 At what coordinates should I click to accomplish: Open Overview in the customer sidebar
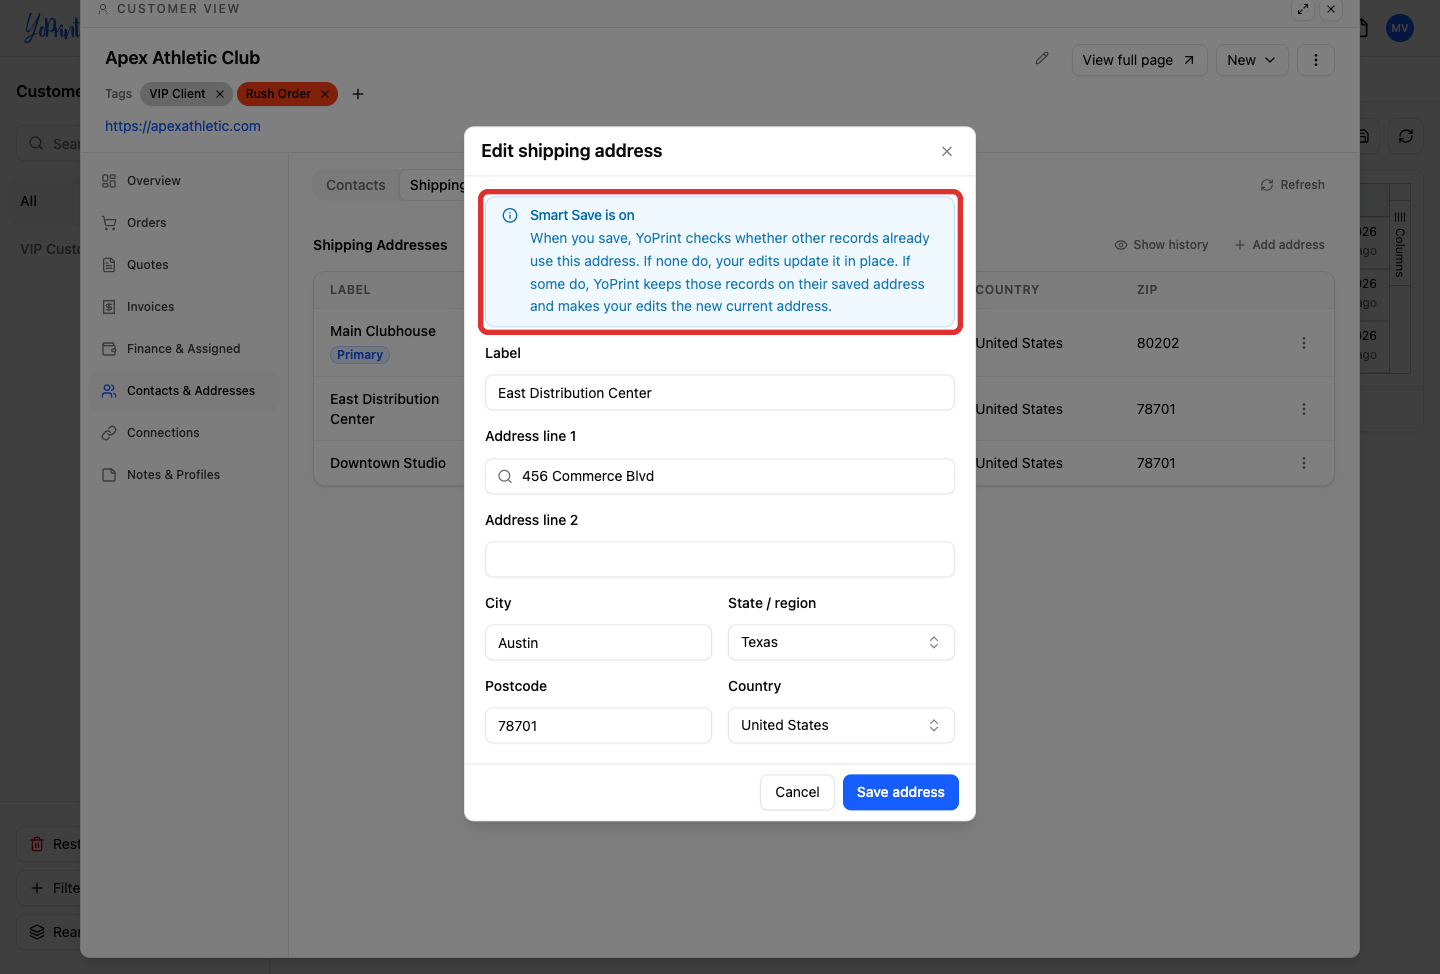185,181
